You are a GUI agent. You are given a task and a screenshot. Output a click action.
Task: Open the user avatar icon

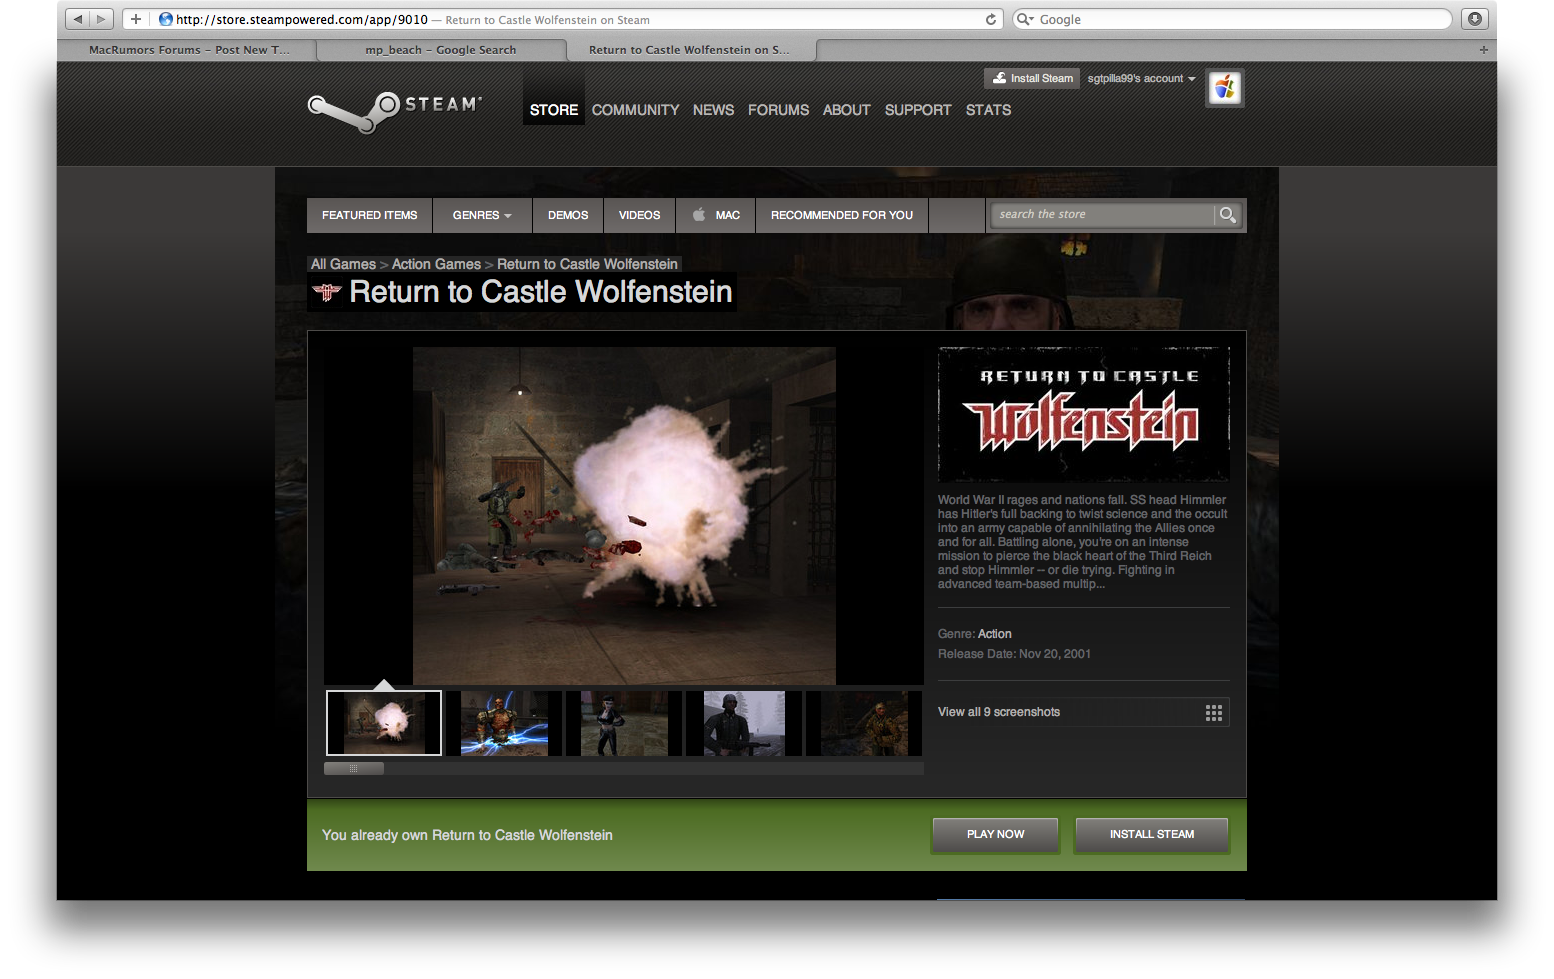(1225, 88)
